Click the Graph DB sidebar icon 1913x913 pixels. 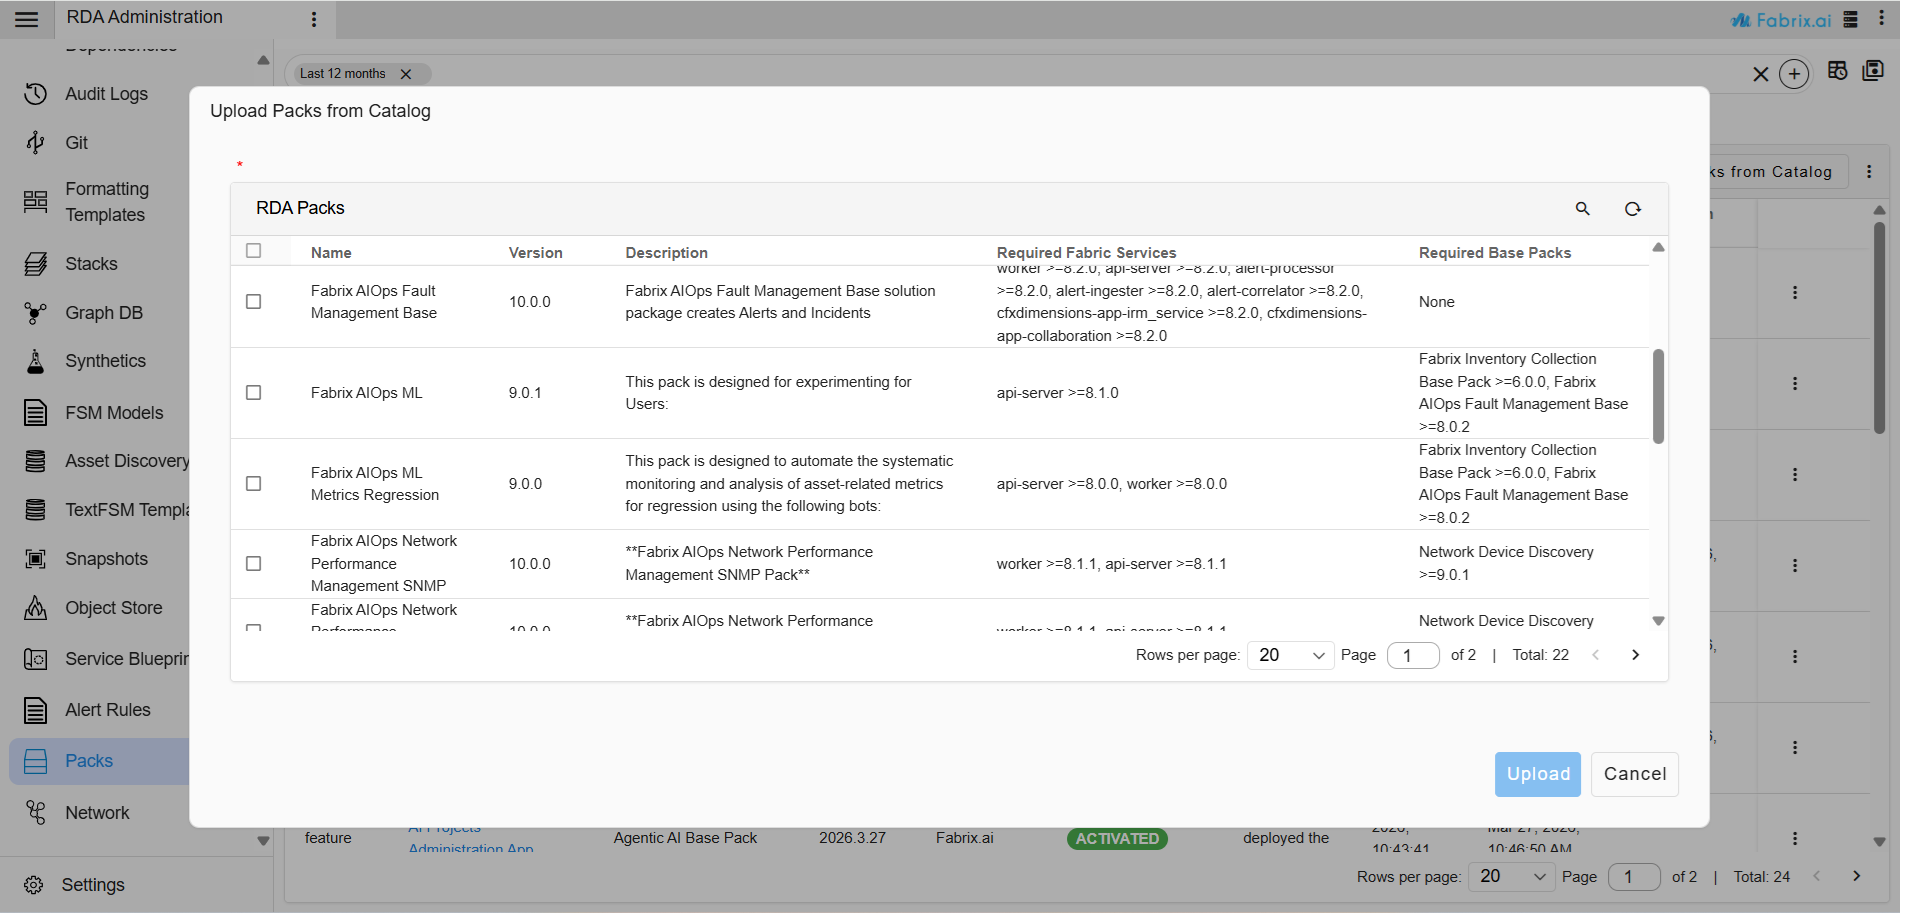(36, 313)
